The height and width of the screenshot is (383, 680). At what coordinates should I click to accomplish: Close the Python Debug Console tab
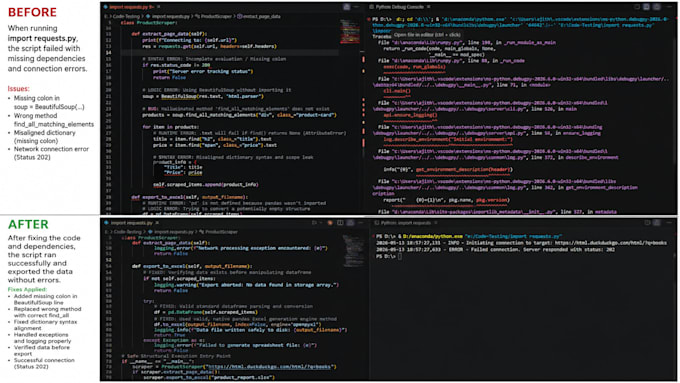(428, 7)
